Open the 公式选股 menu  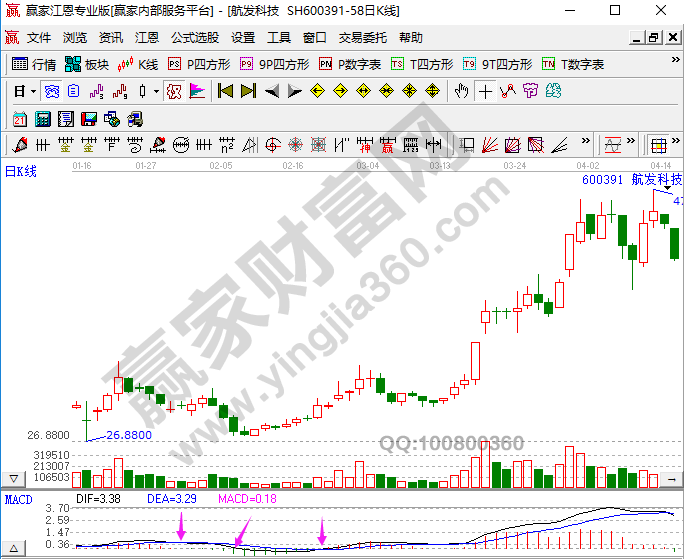point(194,38)
